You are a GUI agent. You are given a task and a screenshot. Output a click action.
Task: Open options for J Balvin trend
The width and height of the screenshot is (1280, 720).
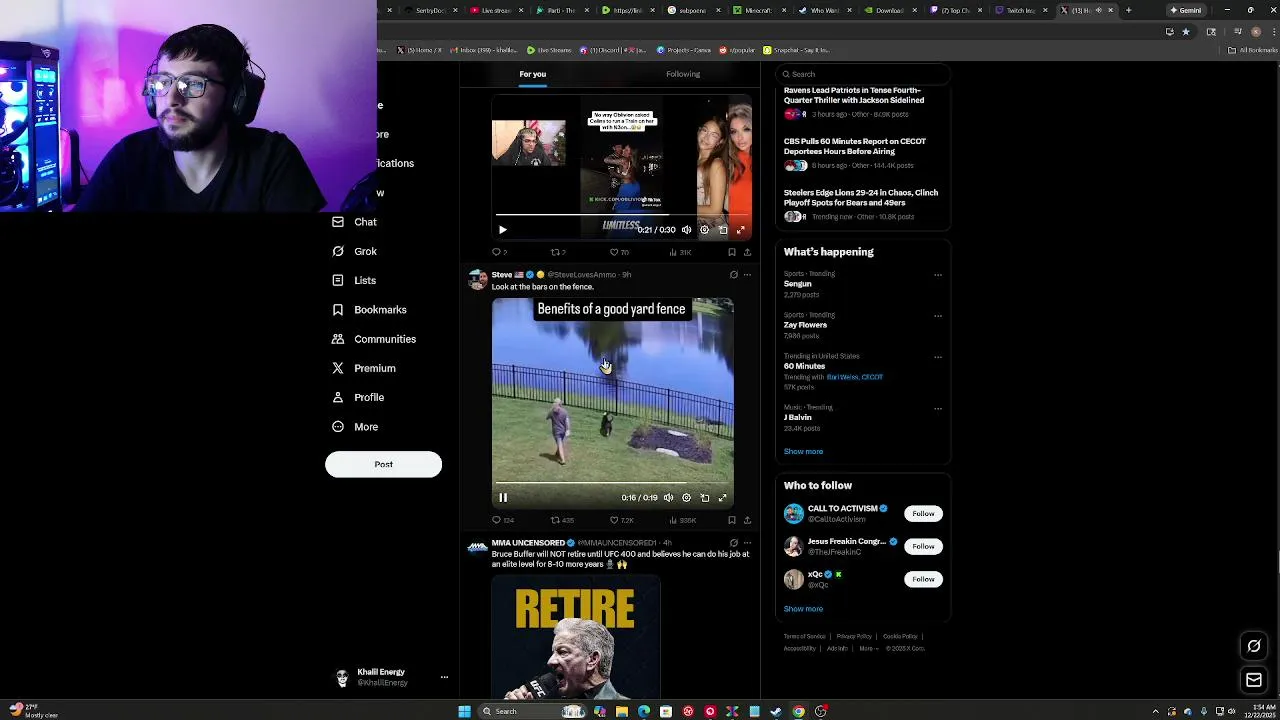pyautogui.click(x=938, y=408)
